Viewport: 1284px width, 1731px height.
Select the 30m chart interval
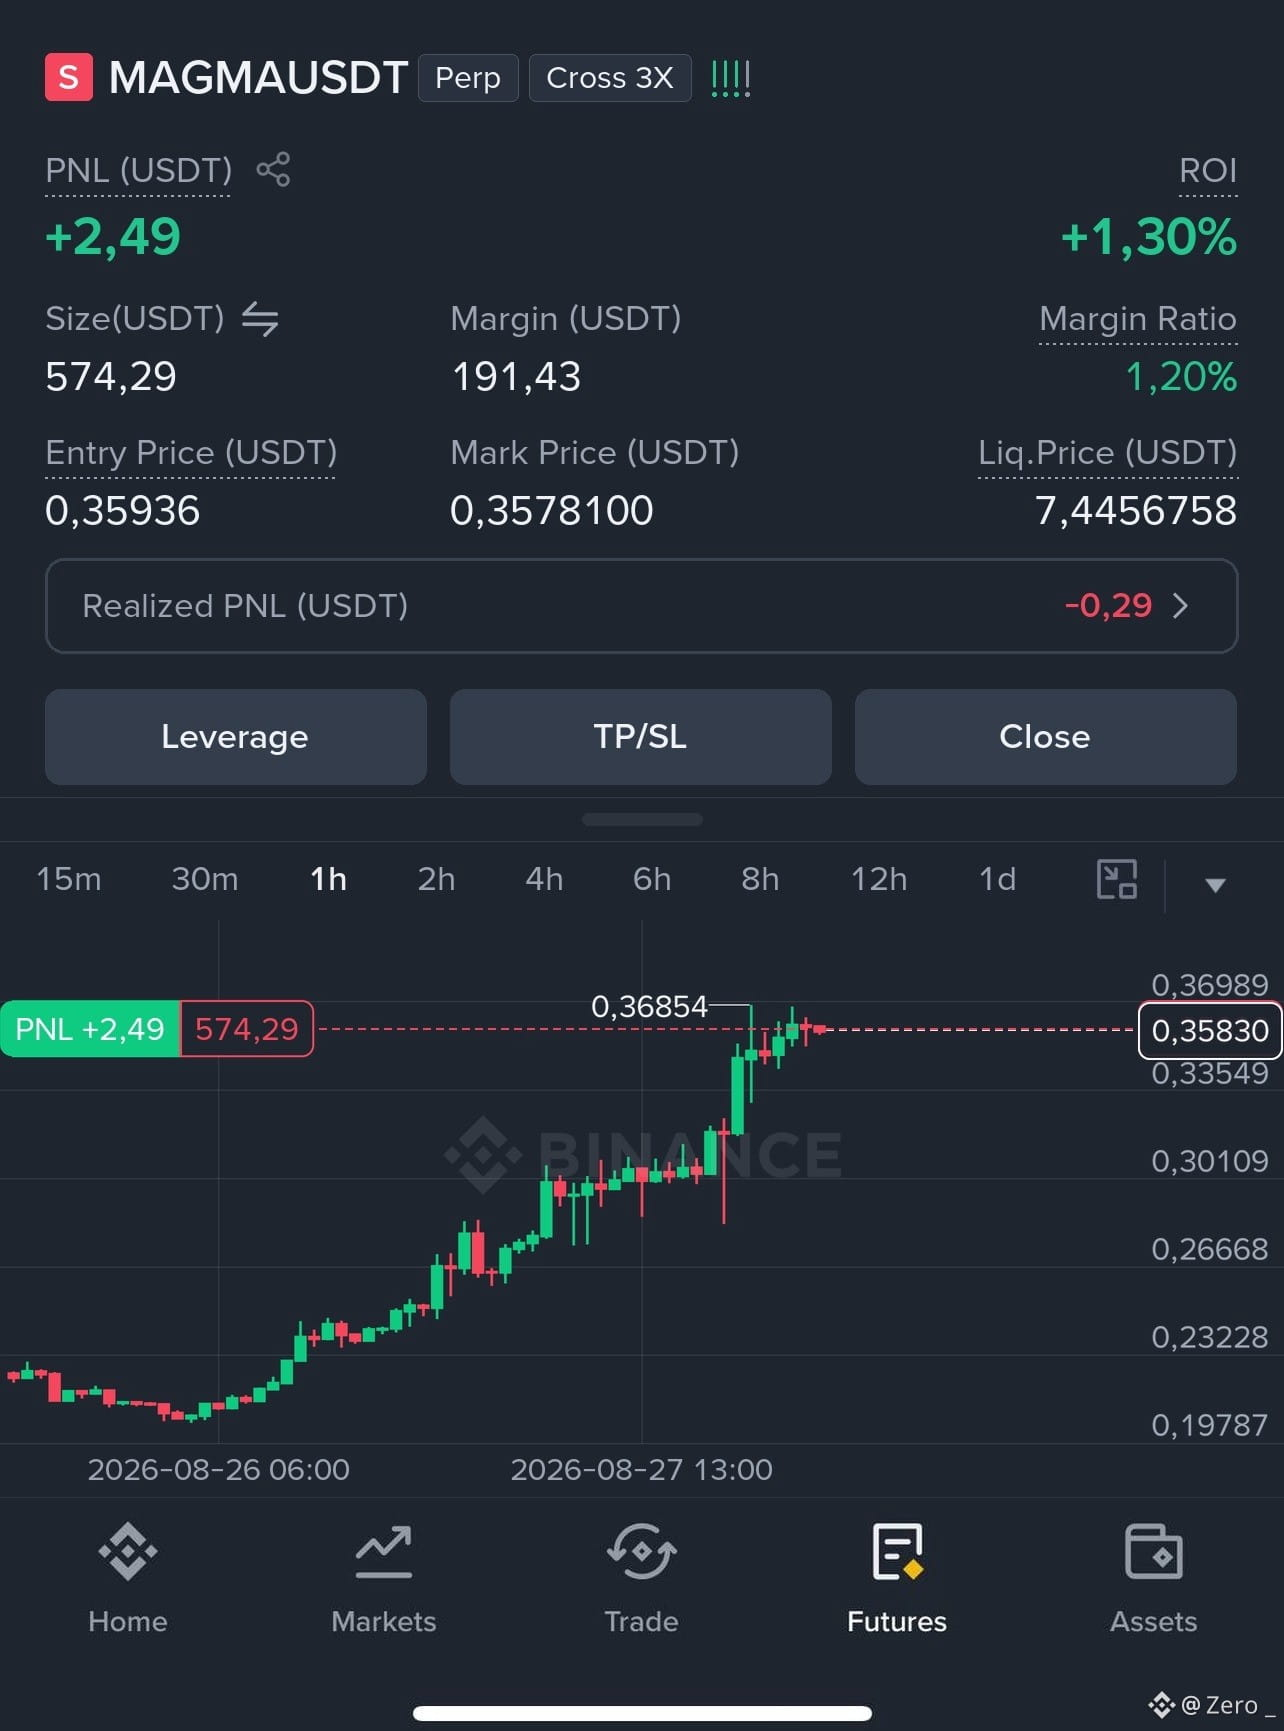coord(205,879)
